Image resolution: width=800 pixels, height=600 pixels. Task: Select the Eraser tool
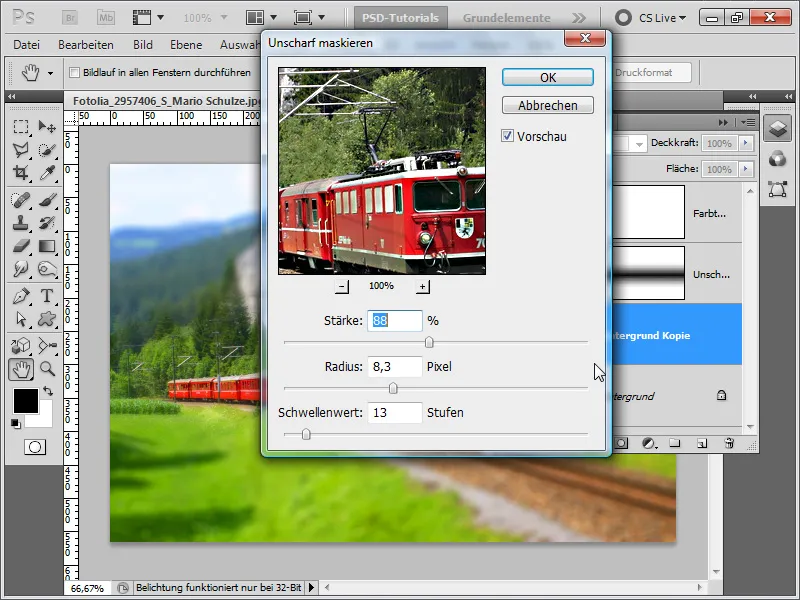tap(21, 246)
